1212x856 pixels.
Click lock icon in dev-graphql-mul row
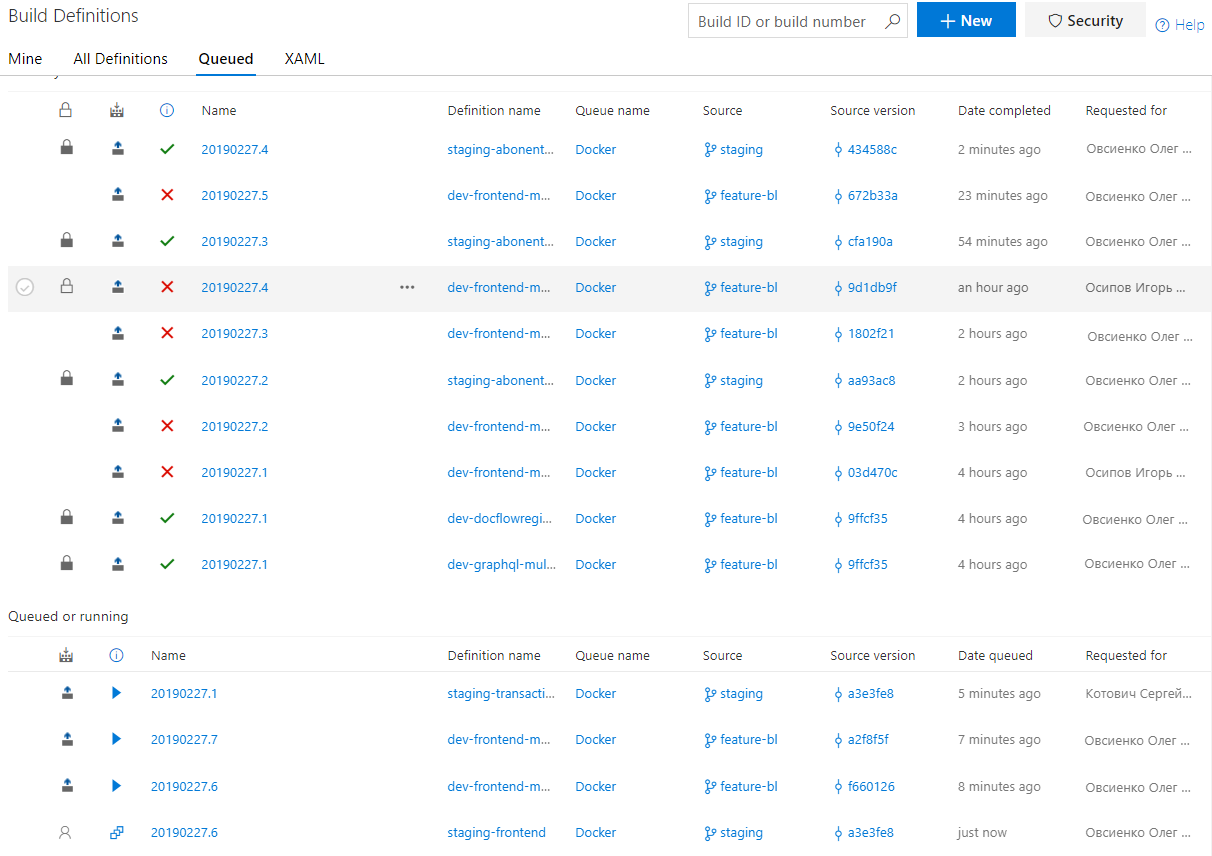(66, 564)
